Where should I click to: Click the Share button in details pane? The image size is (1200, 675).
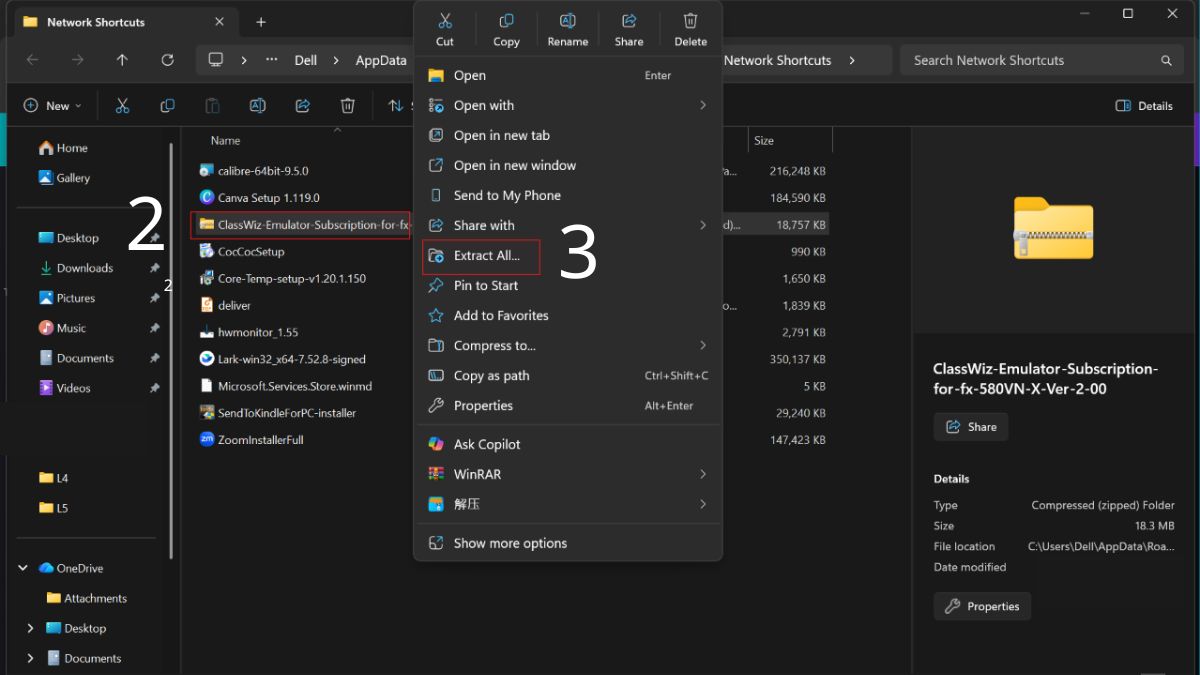coord(971,427)
